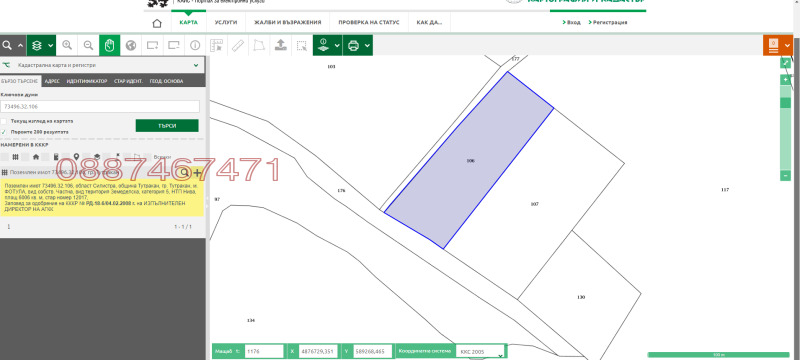Open the search panel magnifier tool

7,45
